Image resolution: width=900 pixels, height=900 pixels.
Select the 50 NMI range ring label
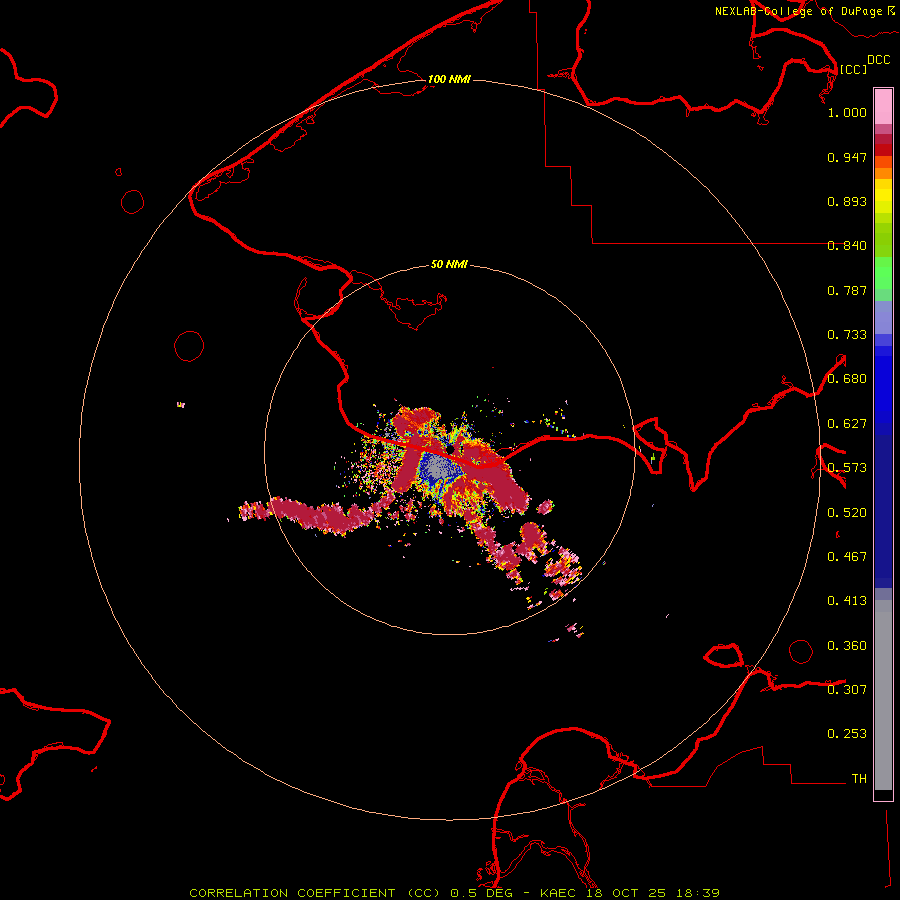click(449, 264)
